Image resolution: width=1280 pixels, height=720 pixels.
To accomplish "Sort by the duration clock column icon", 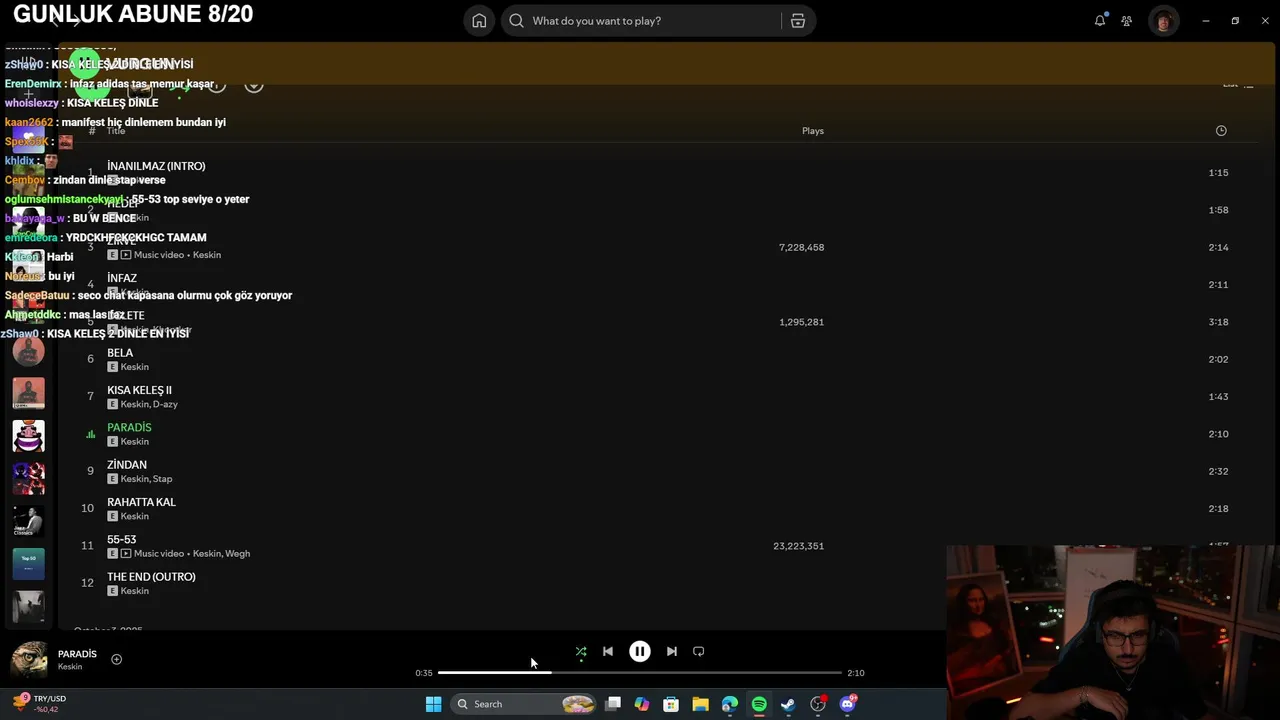I will coord(1221,131).
